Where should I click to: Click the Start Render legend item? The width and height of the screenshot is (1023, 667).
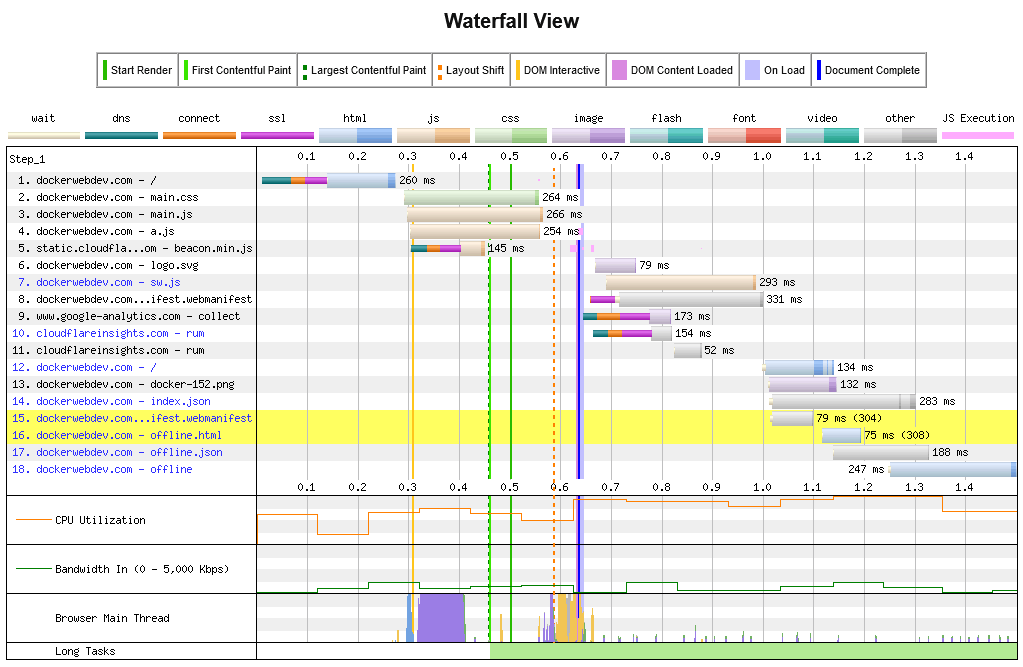[x=137, y=71]
